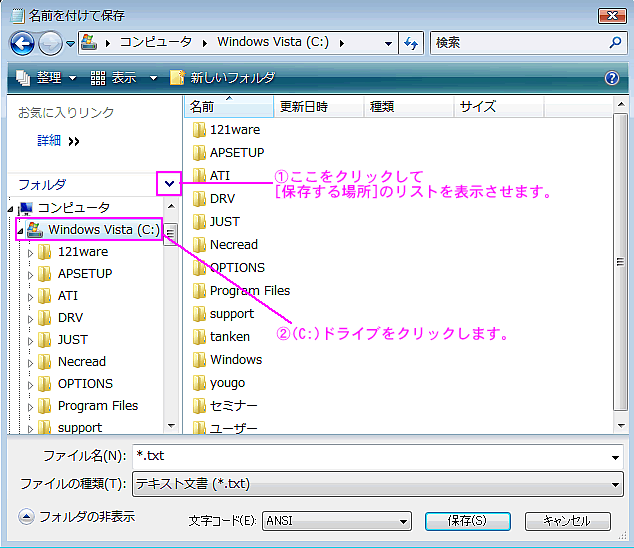Open the 表示 dropdown arrow
The width and height of the screenshot is (634, 548).
click(153, 78)
